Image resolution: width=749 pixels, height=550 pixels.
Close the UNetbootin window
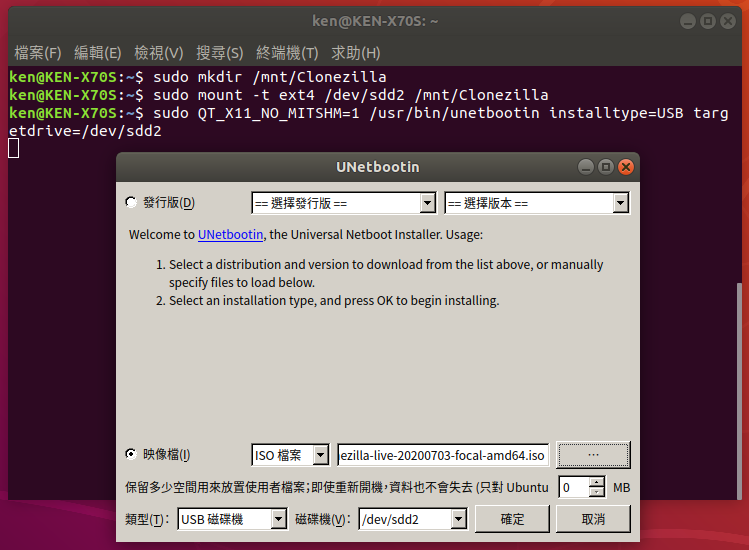pos(626,167)
